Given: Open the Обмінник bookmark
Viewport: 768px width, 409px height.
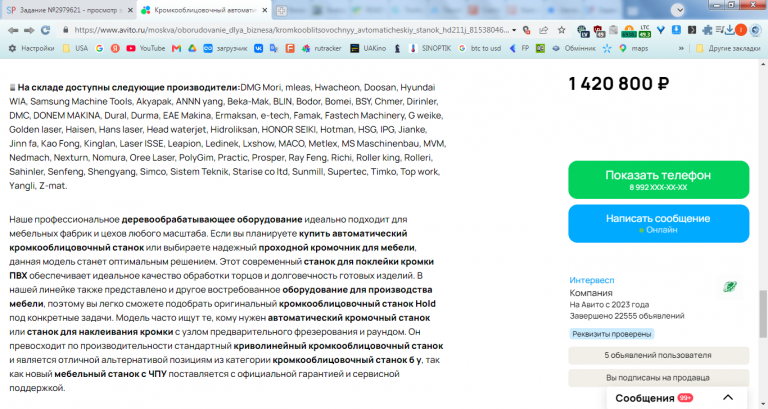Looking at the screenshot, I should point(574,48).
